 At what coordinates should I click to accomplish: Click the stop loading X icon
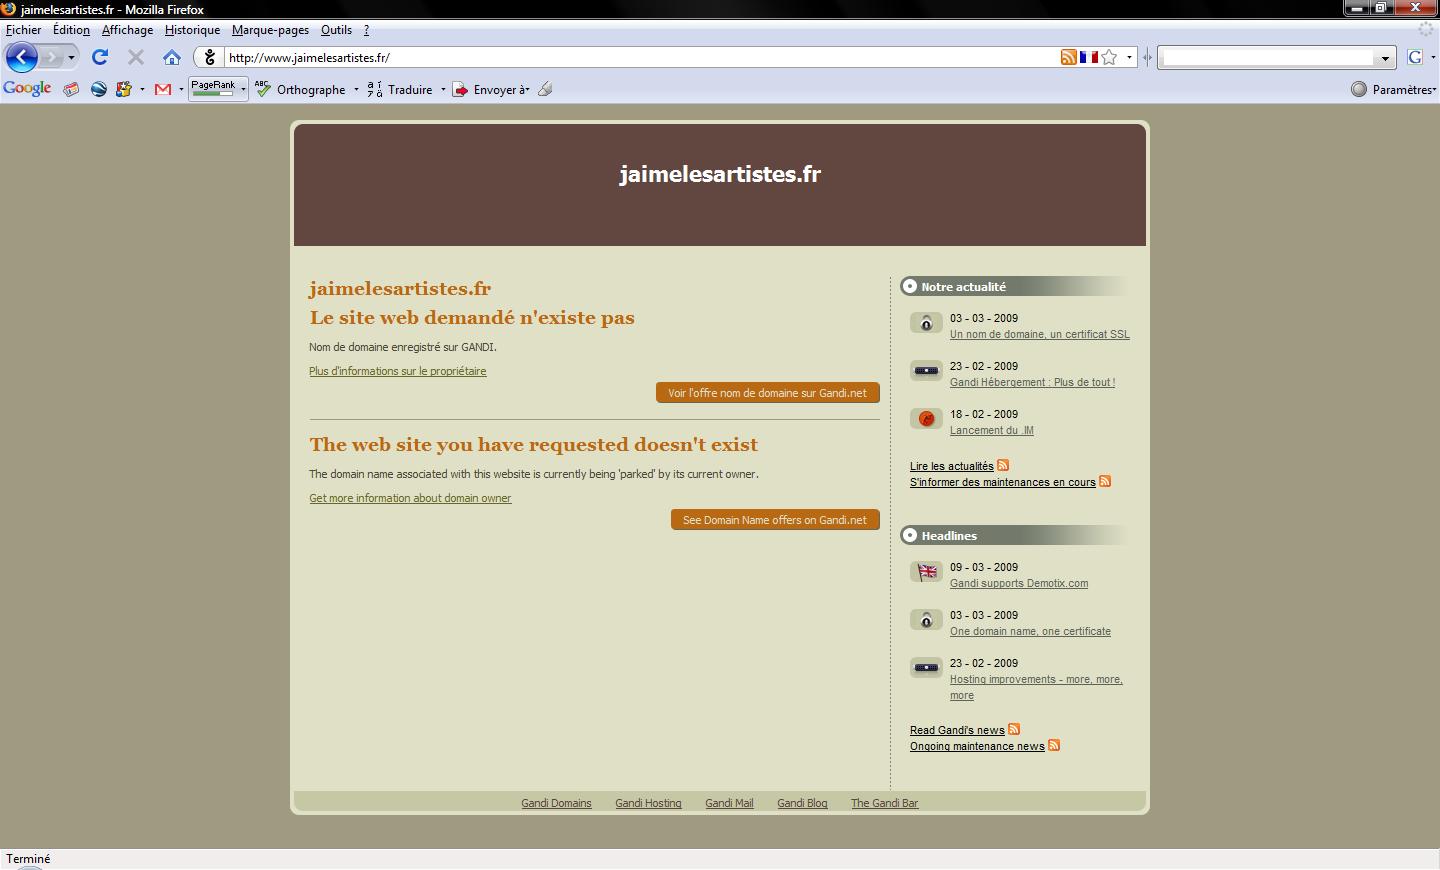tap(136, 57)
